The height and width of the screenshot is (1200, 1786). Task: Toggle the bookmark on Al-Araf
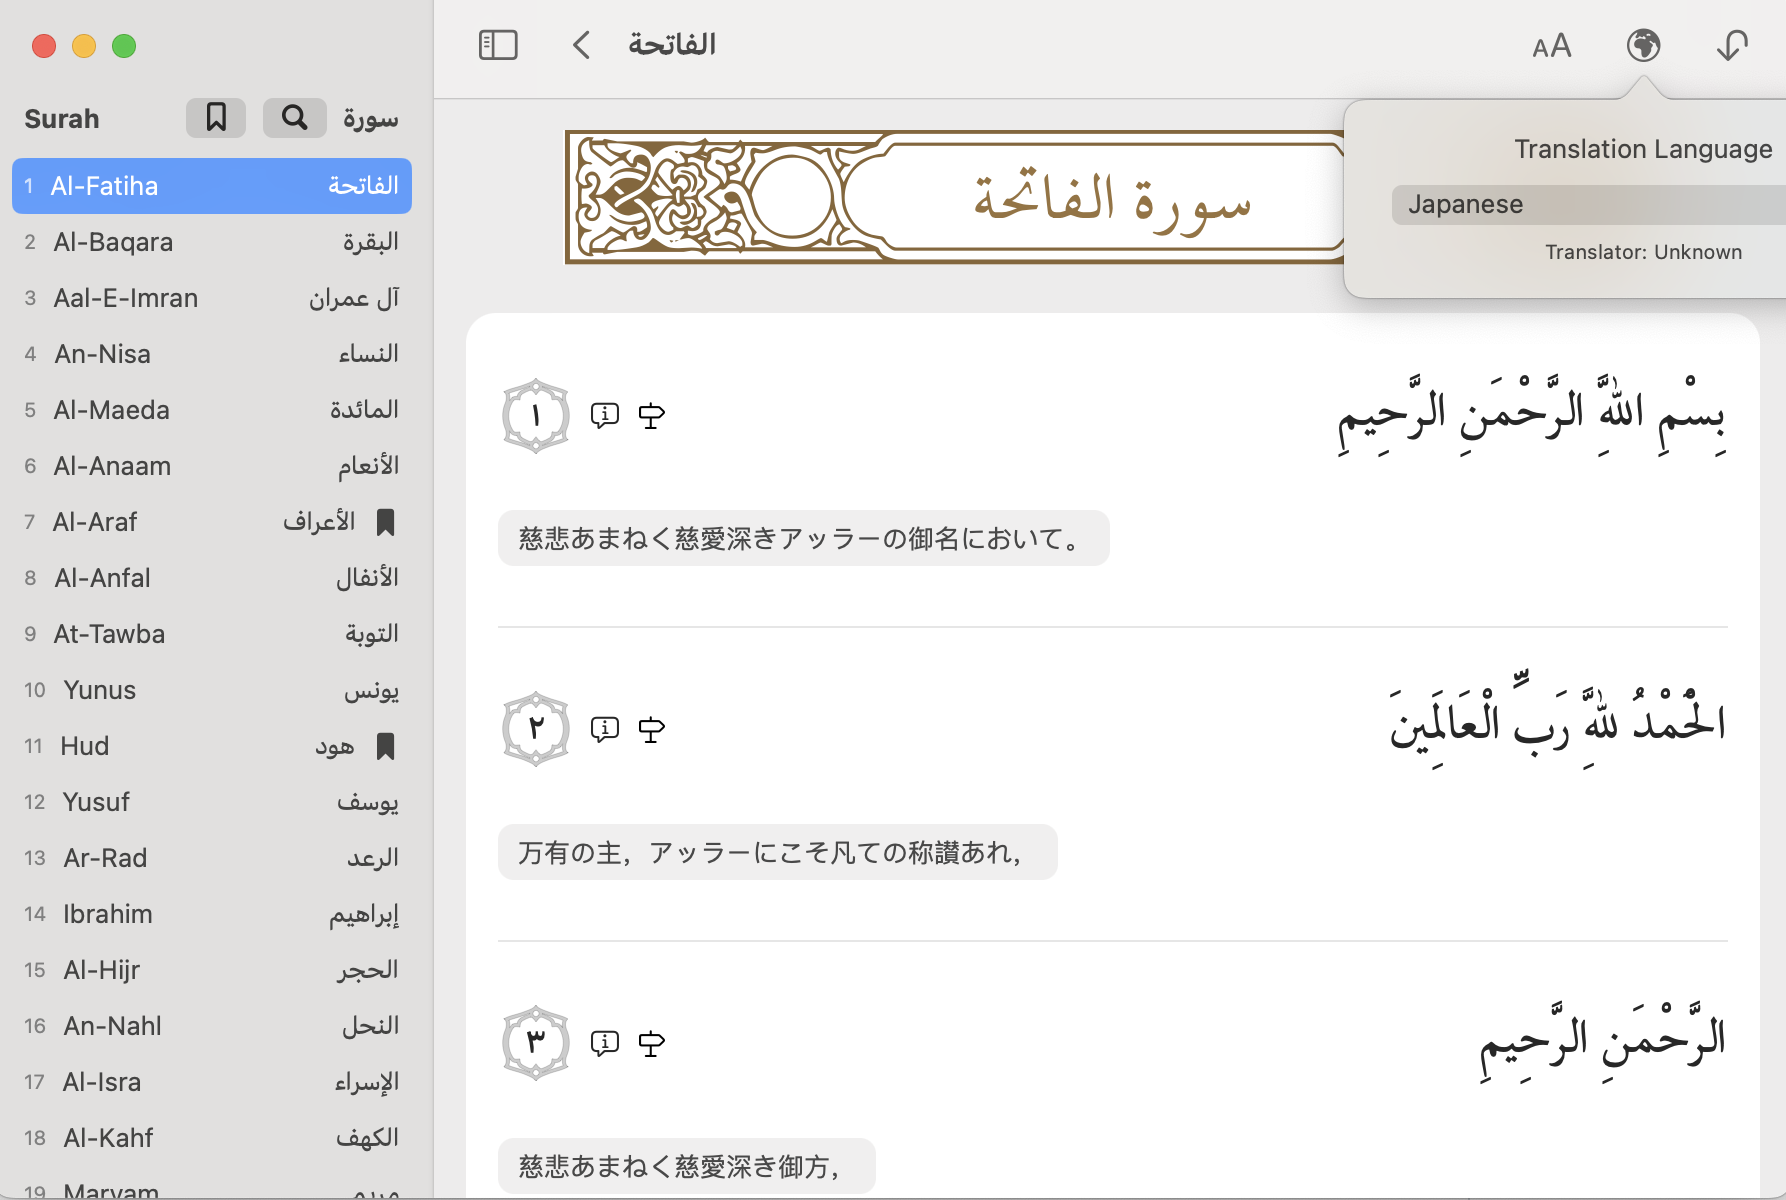click(386, 522)
